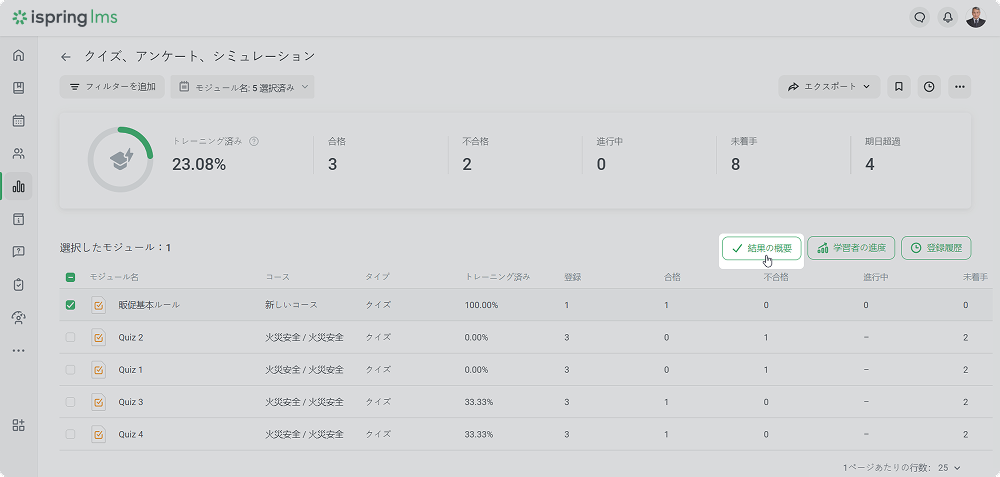Open the モジュール名 filter dropdown
Image resolution: width=1000 pixels, height=477 pixels.
pyautogui.click(x=243, y=87)
